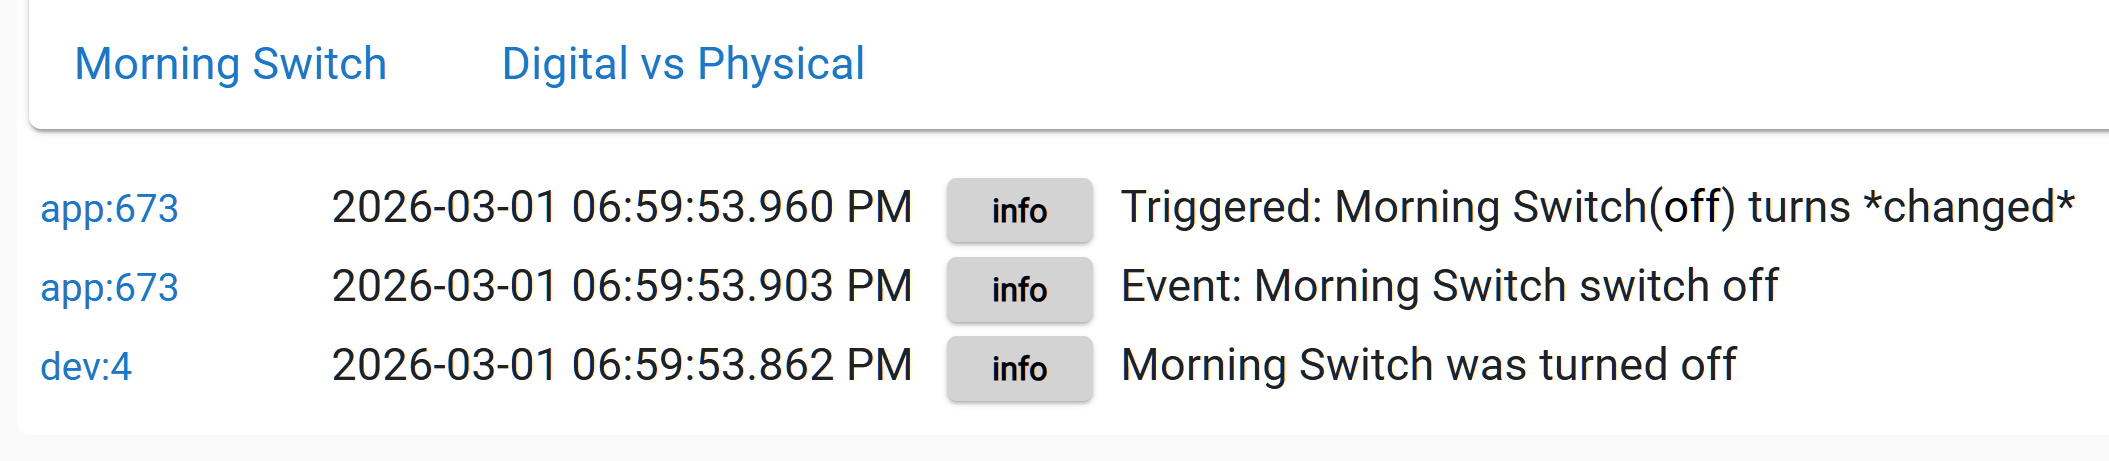Image resolution: width=2109 pixels, height=461 pixels.
Task: Click "was turned off" text in the dev:4 message
Action: (1517, 366)
